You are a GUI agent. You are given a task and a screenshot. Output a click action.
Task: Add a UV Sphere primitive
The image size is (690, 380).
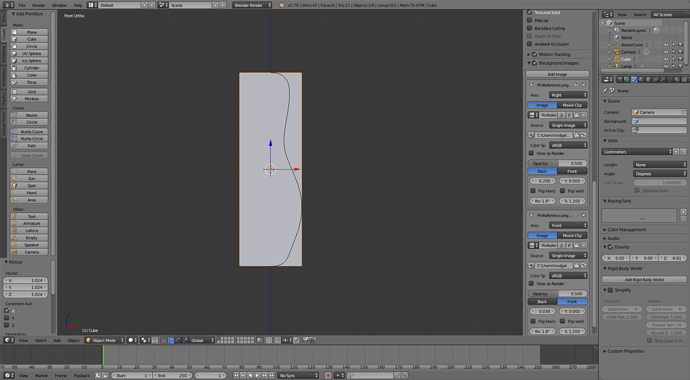[x=29, y=54]
